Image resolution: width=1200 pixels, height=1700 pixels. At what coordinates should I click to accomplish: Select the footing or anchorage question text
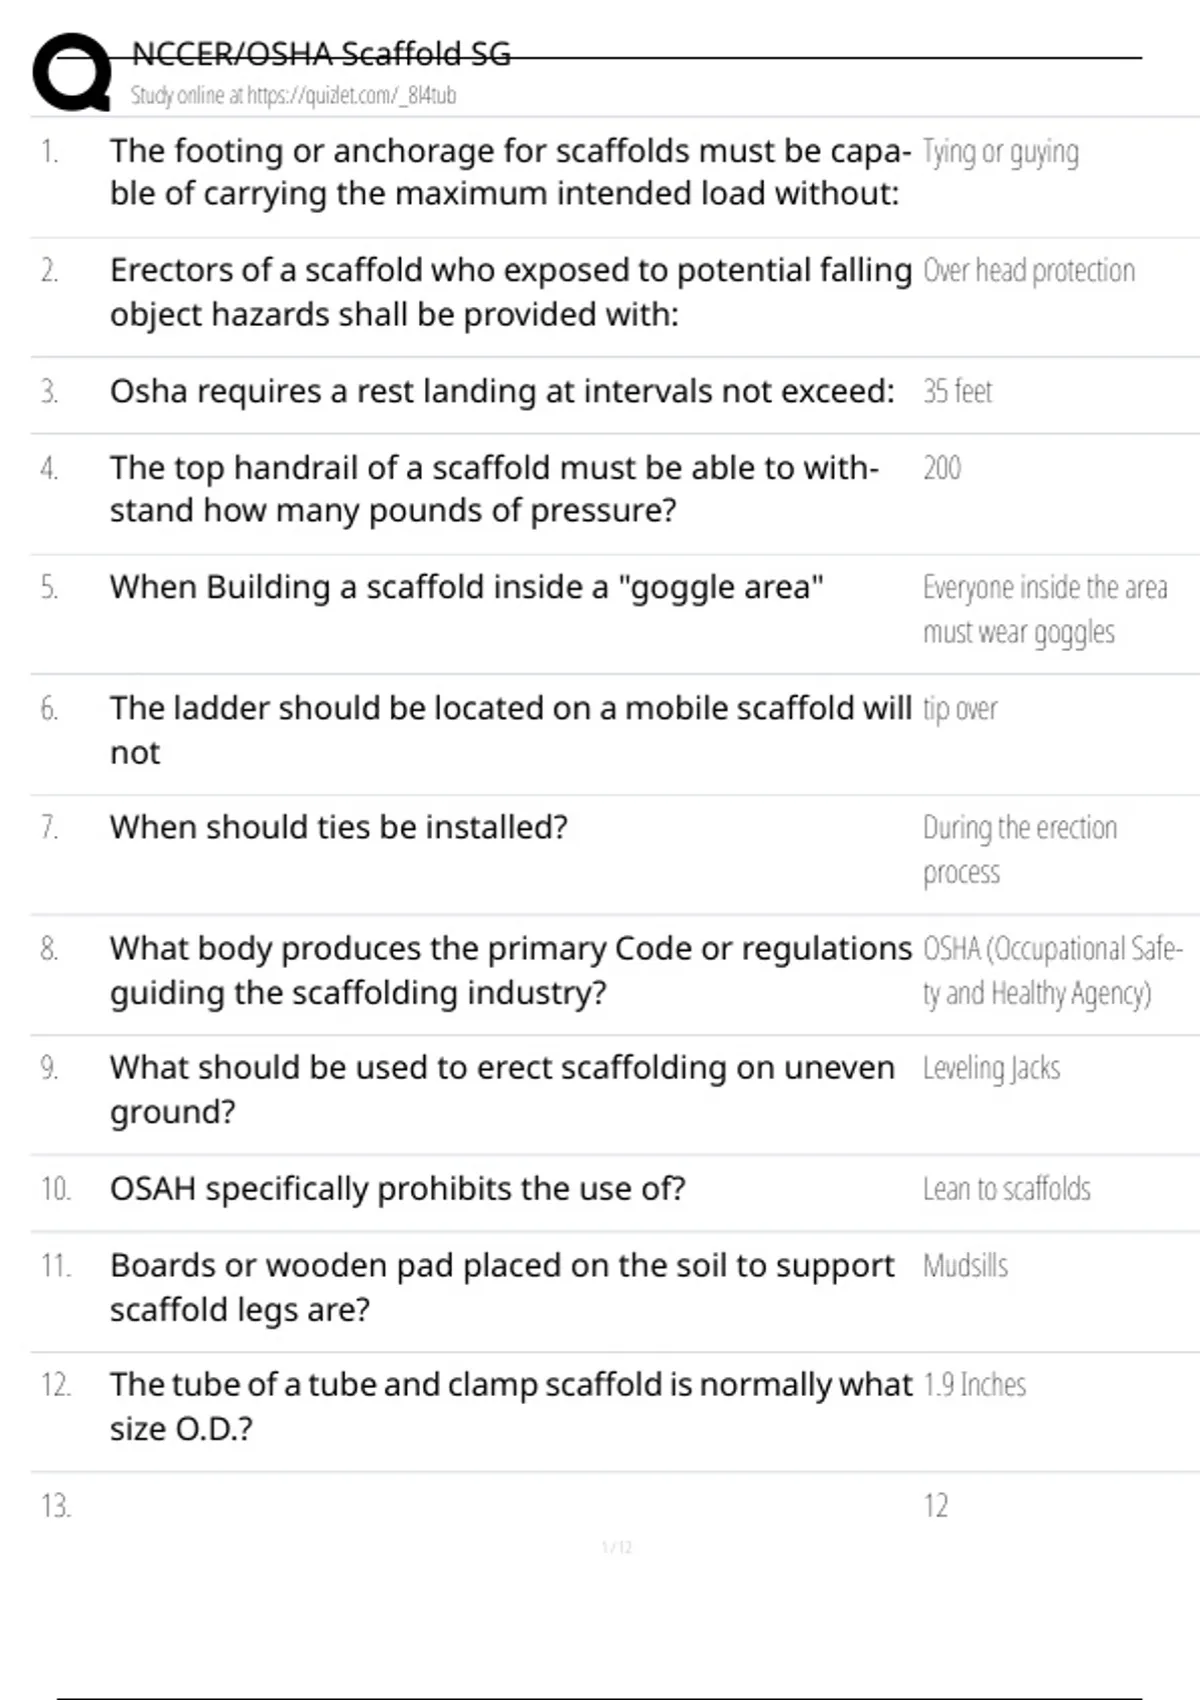(x=509, y=172)
